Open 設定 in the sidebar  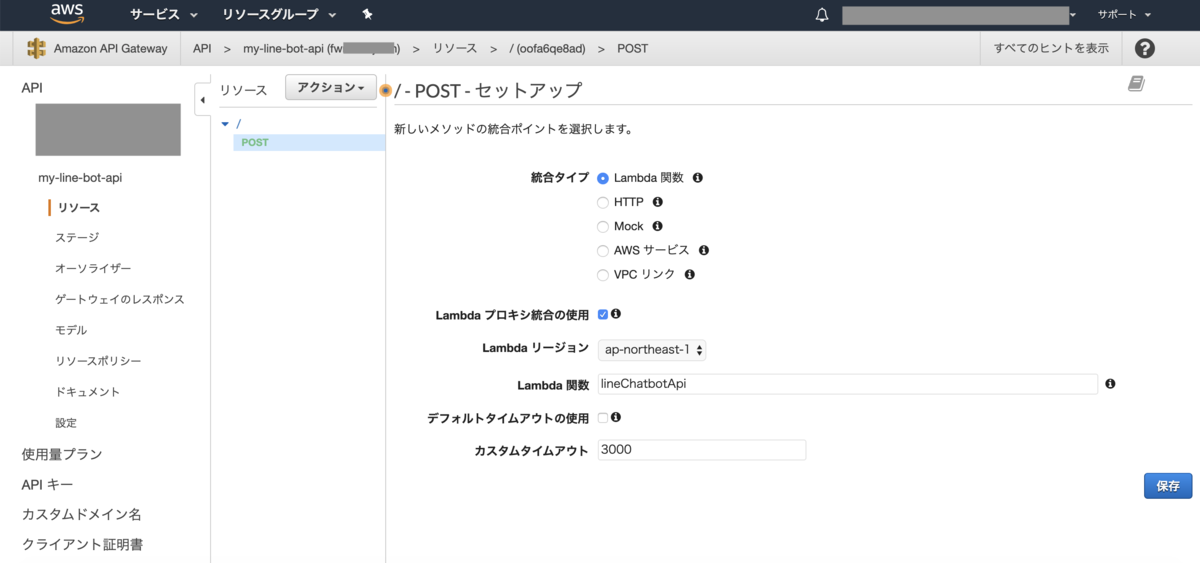[66, 423]
